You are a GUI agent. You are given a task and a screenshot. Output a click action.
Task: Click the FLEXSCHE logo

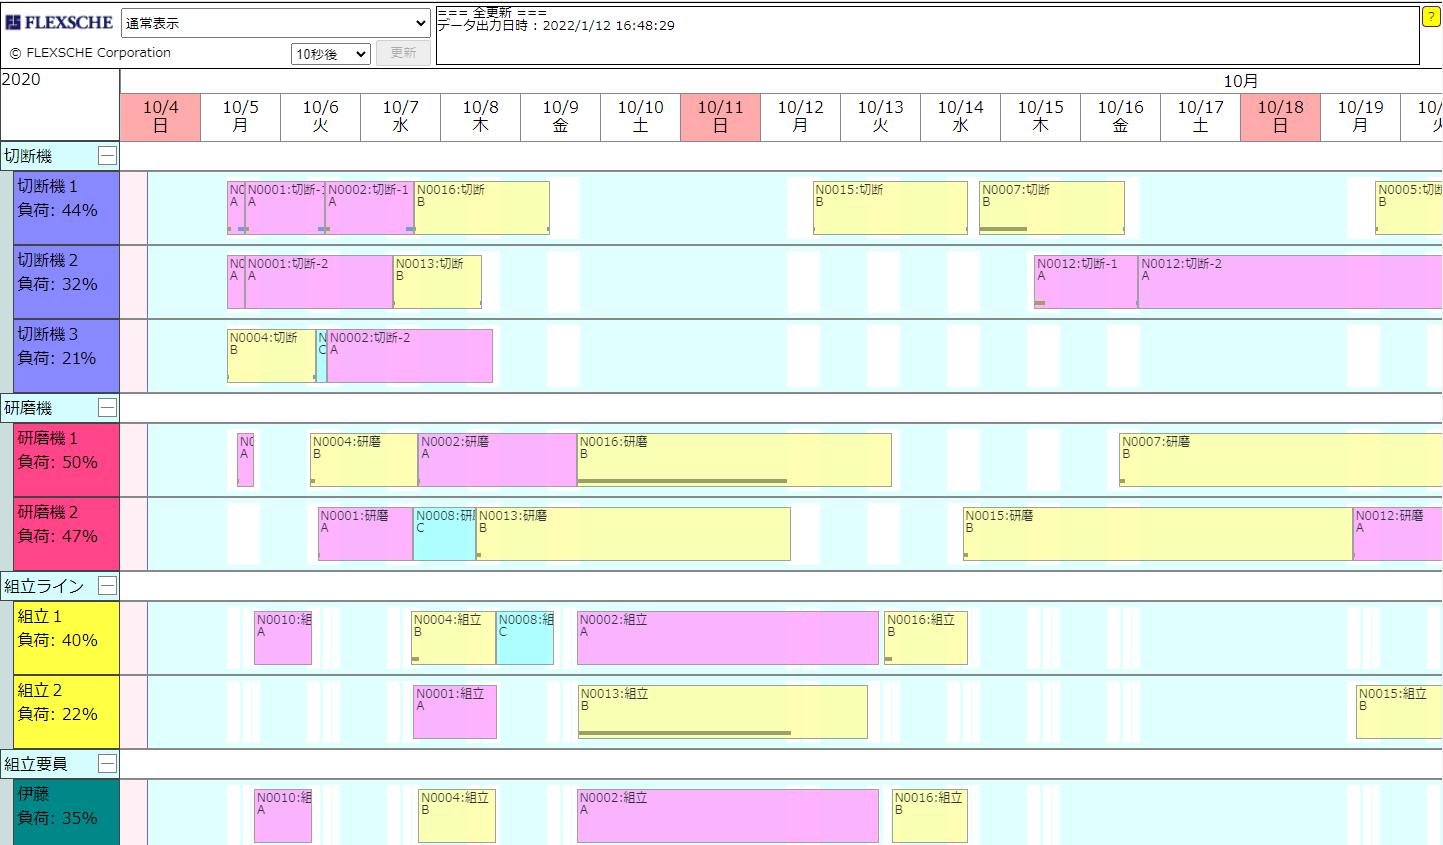click(60, 22)
